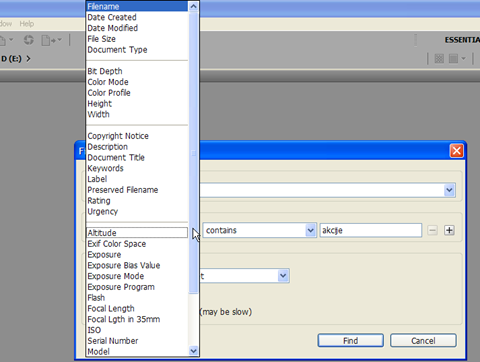This screenshot has height=362, width=480.
Task: Choose Altitude from the list
Action: pyautogui.click(x=137, y=233)
